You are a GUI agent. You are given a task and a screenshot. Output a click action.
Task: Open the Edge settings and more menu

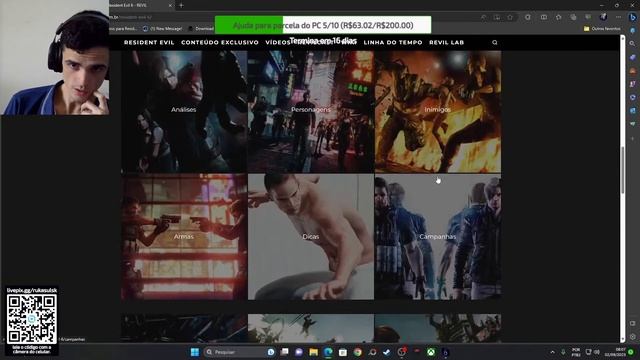618,17
